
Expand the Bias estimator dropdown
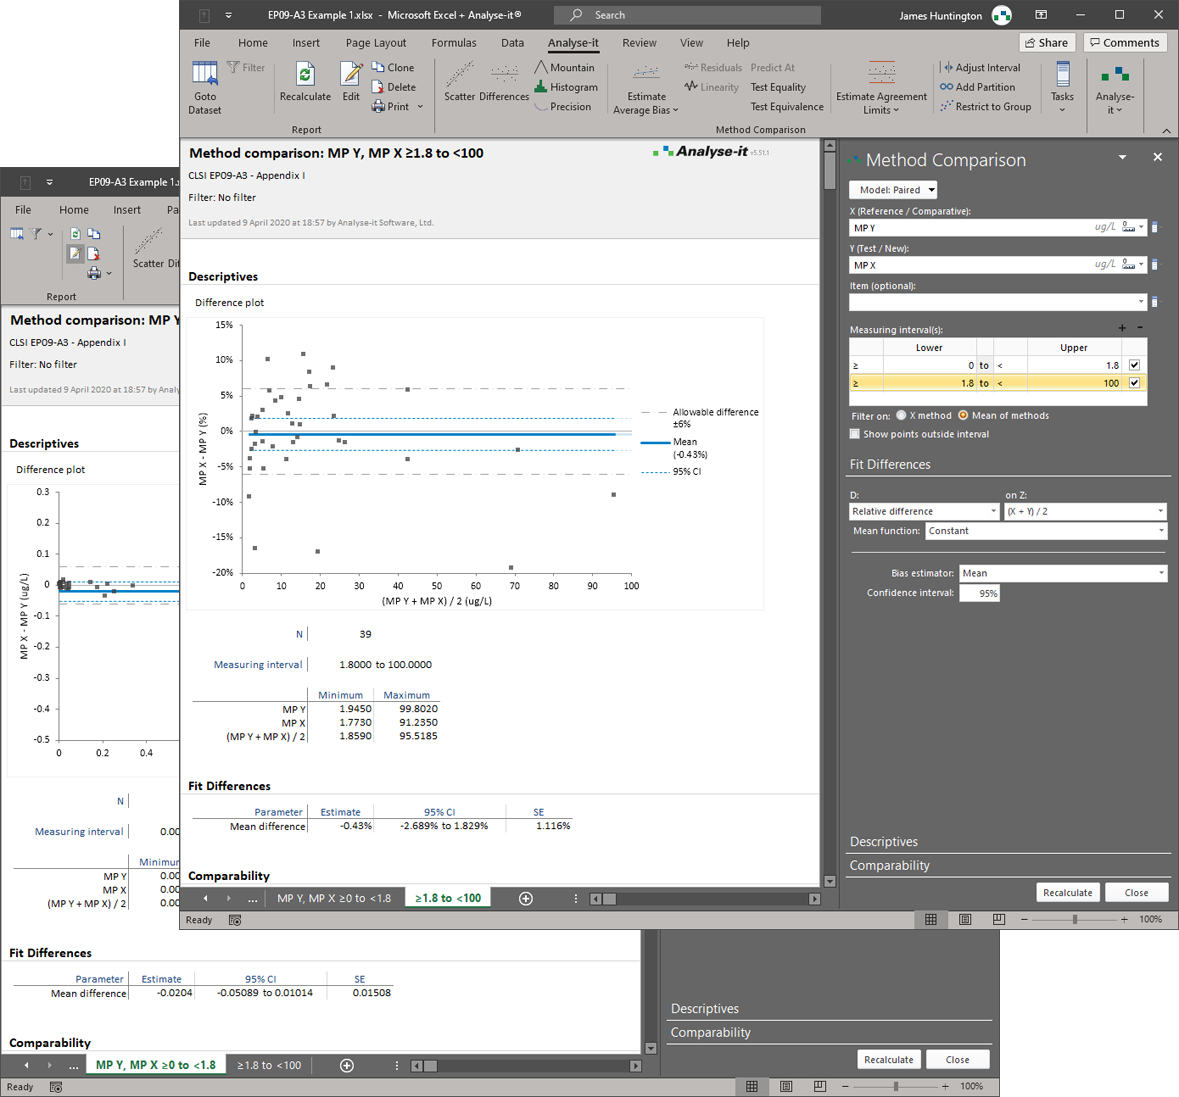tap(1062, 573)
